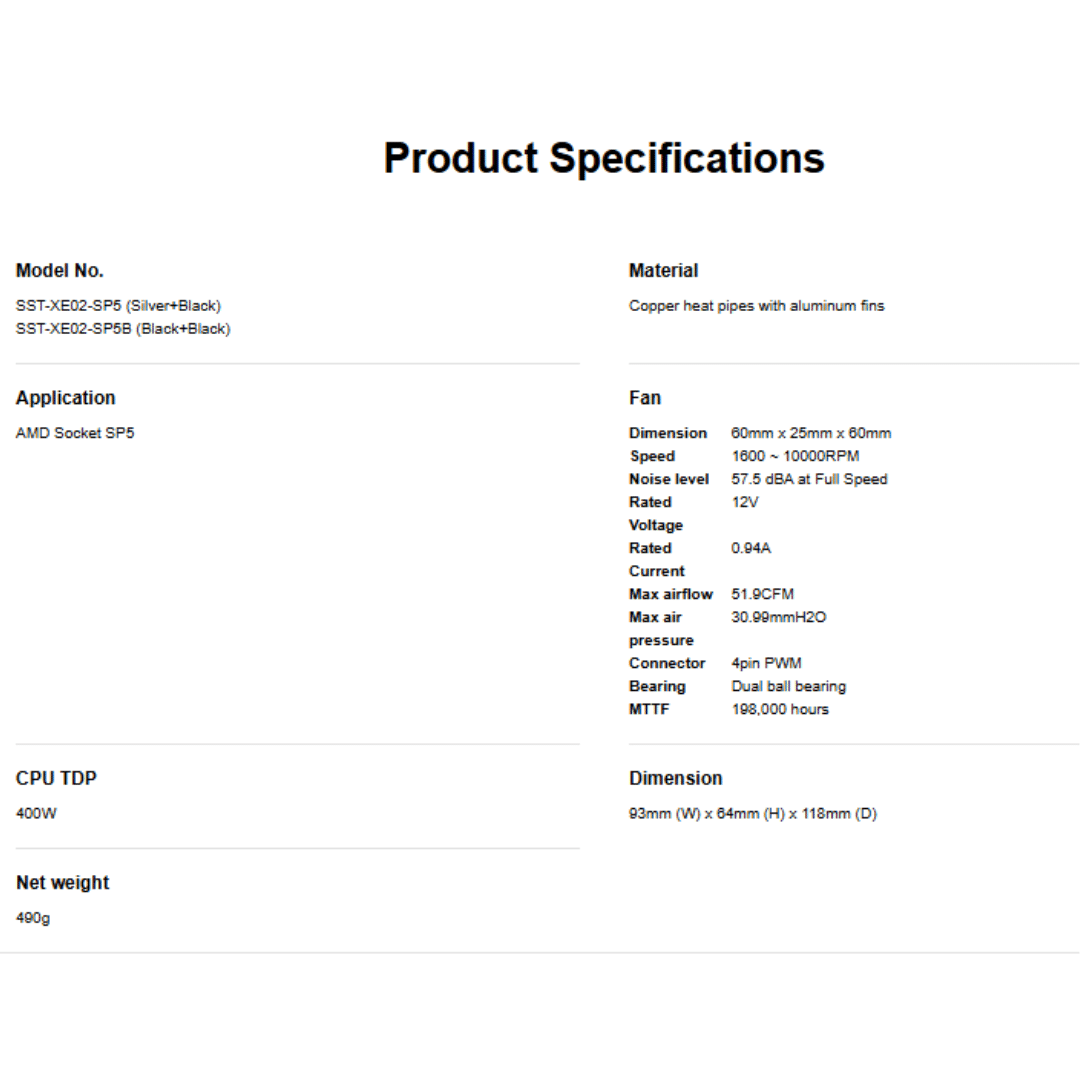Click the copper heat pipes material description
The width and height of the screenshot is (1080, 1080).
click(x=756, y=306)
